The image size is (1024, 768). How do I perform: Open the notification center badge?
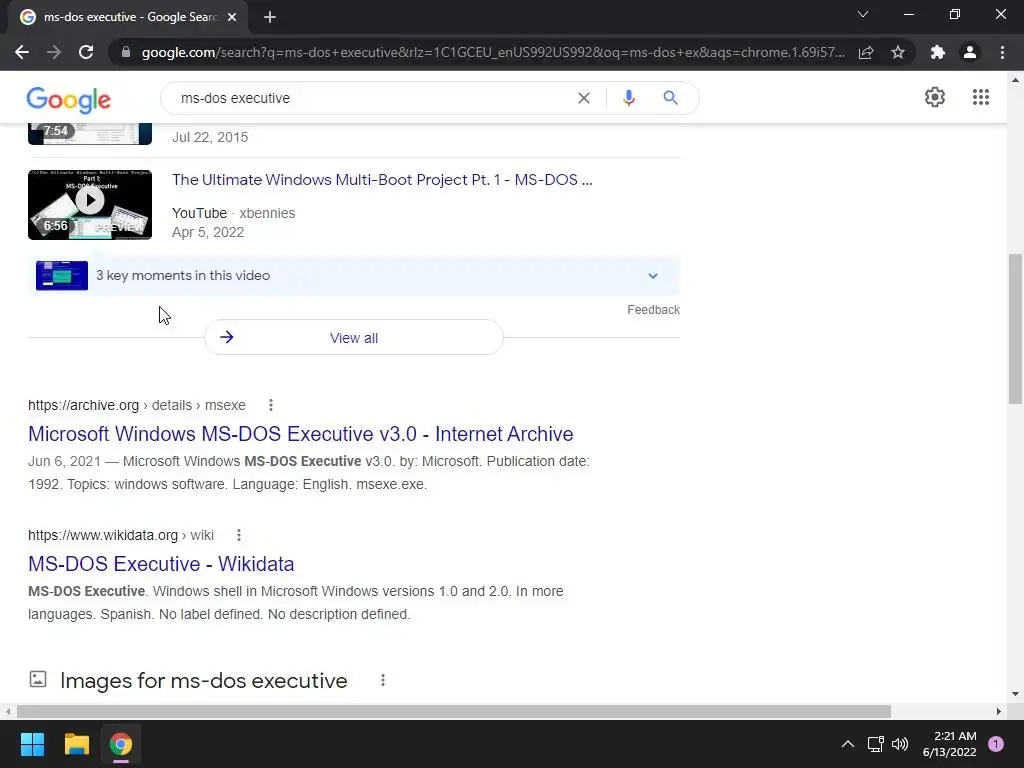pos(996,744)
